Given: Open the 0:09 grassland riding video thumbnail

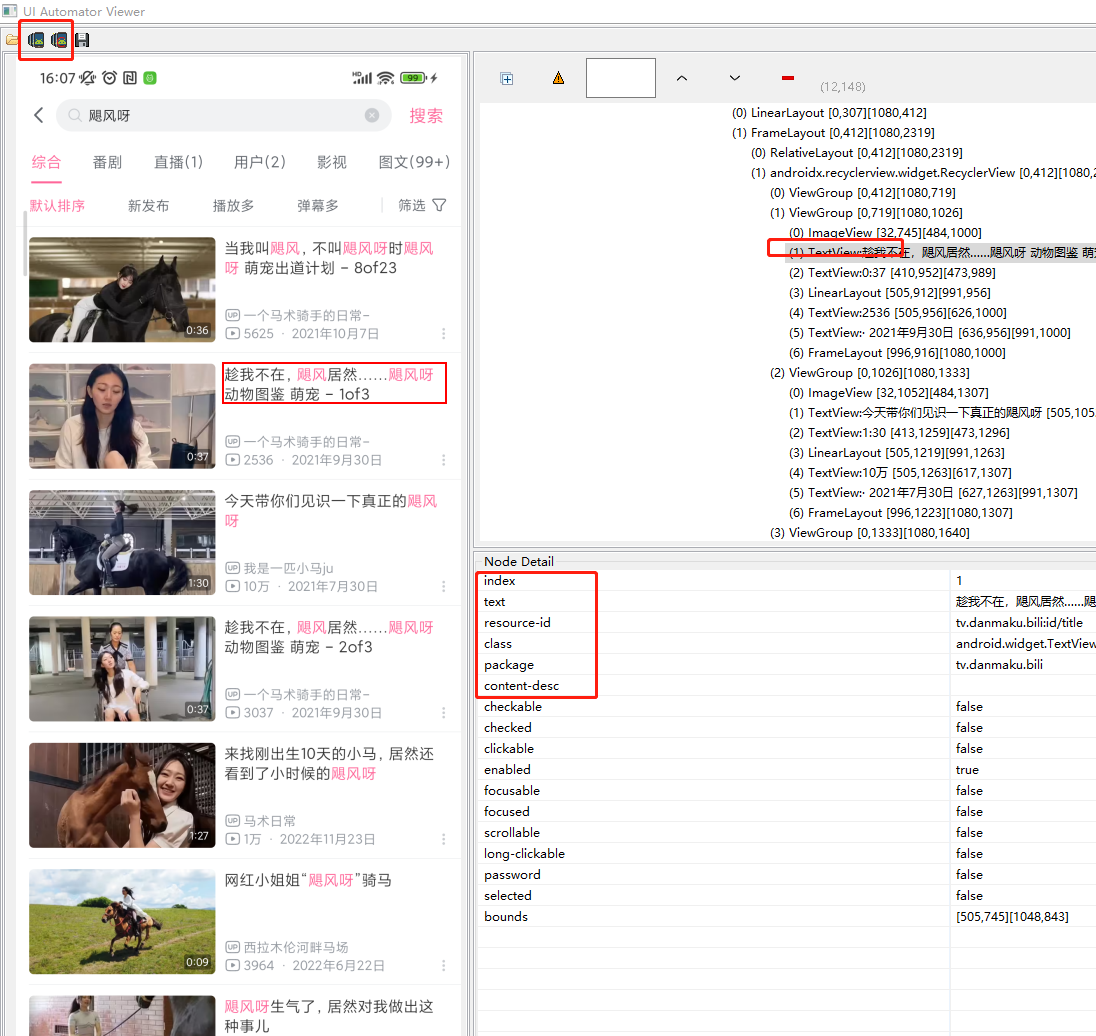Looking at the screenshot, I should 122,921.
